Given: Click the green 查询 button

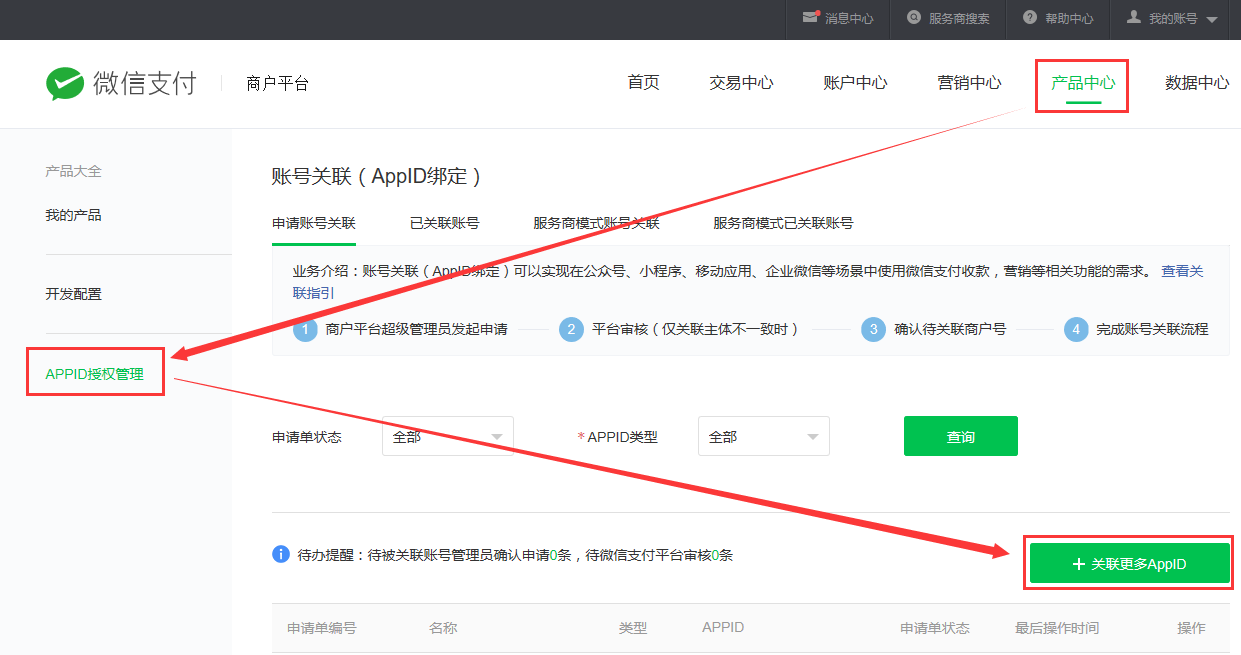Looking at the screenshot, I should (961, 436).
